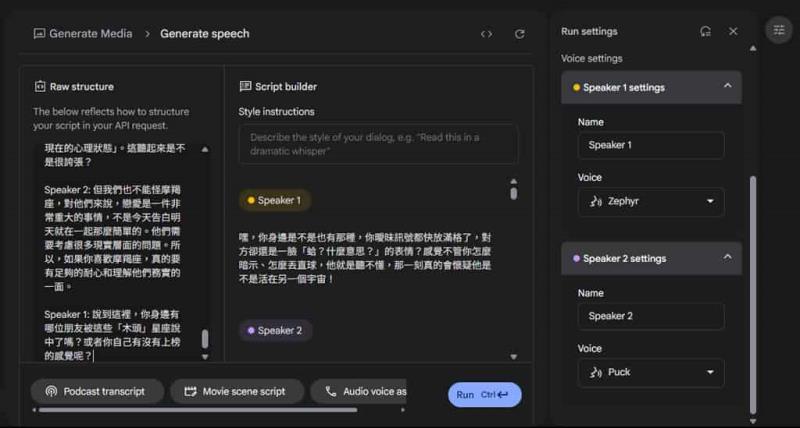The width and height of the screenshot is (800, 428).
Task: Click Run settings scrollbar down arrow
Action: (753, 421)
